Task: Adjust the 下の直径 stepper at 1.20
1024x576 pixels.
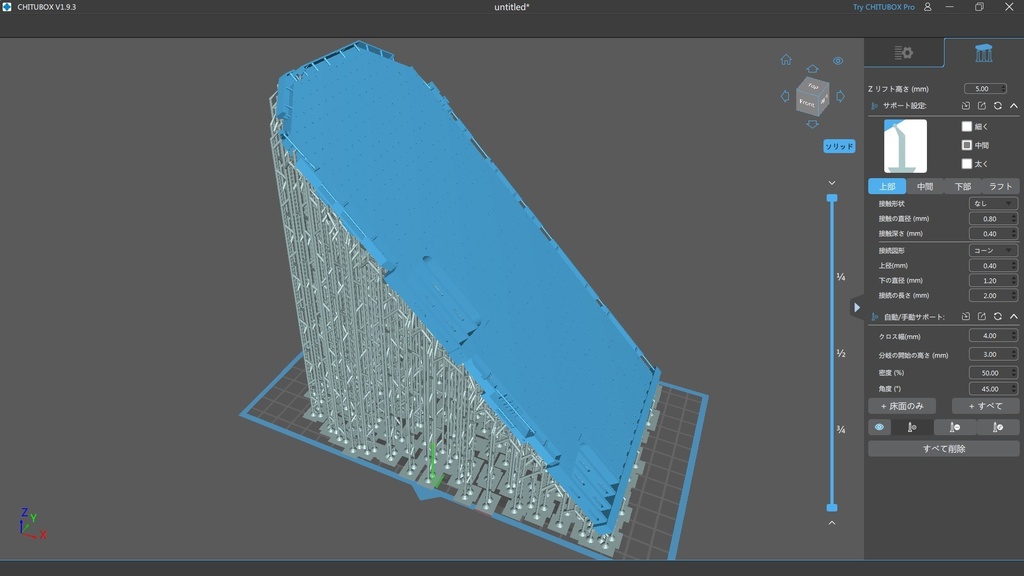Action: pyautogui.click(x=1014, y=281)
